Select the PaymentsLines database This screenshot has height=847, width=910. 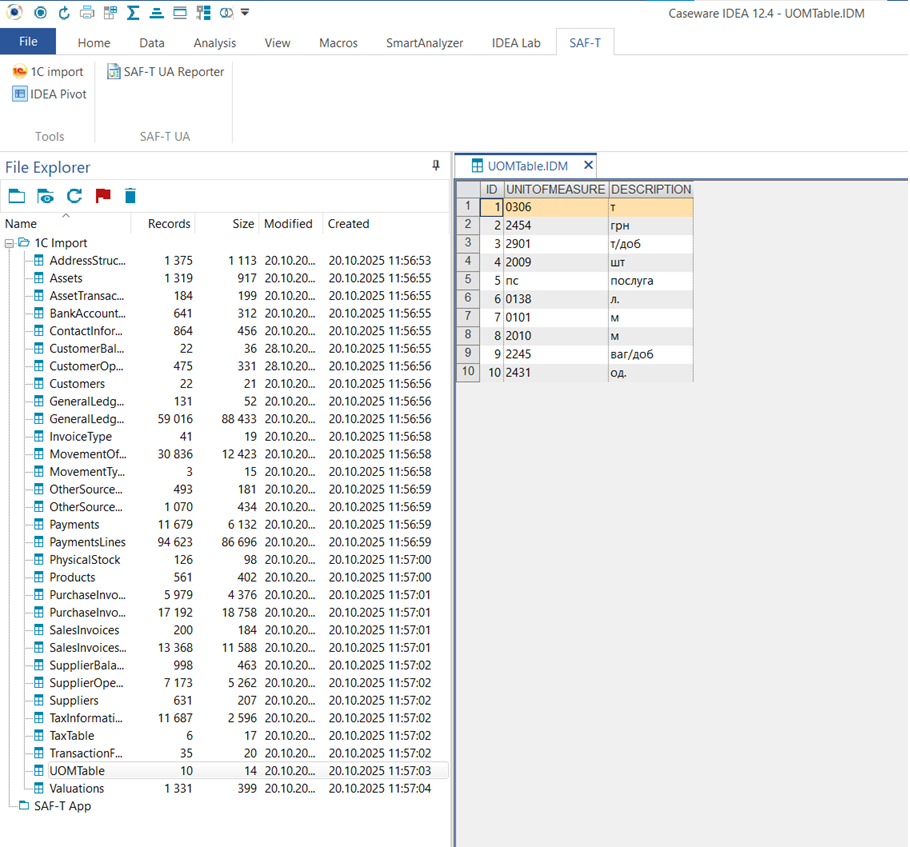click(x=87, y=542)
